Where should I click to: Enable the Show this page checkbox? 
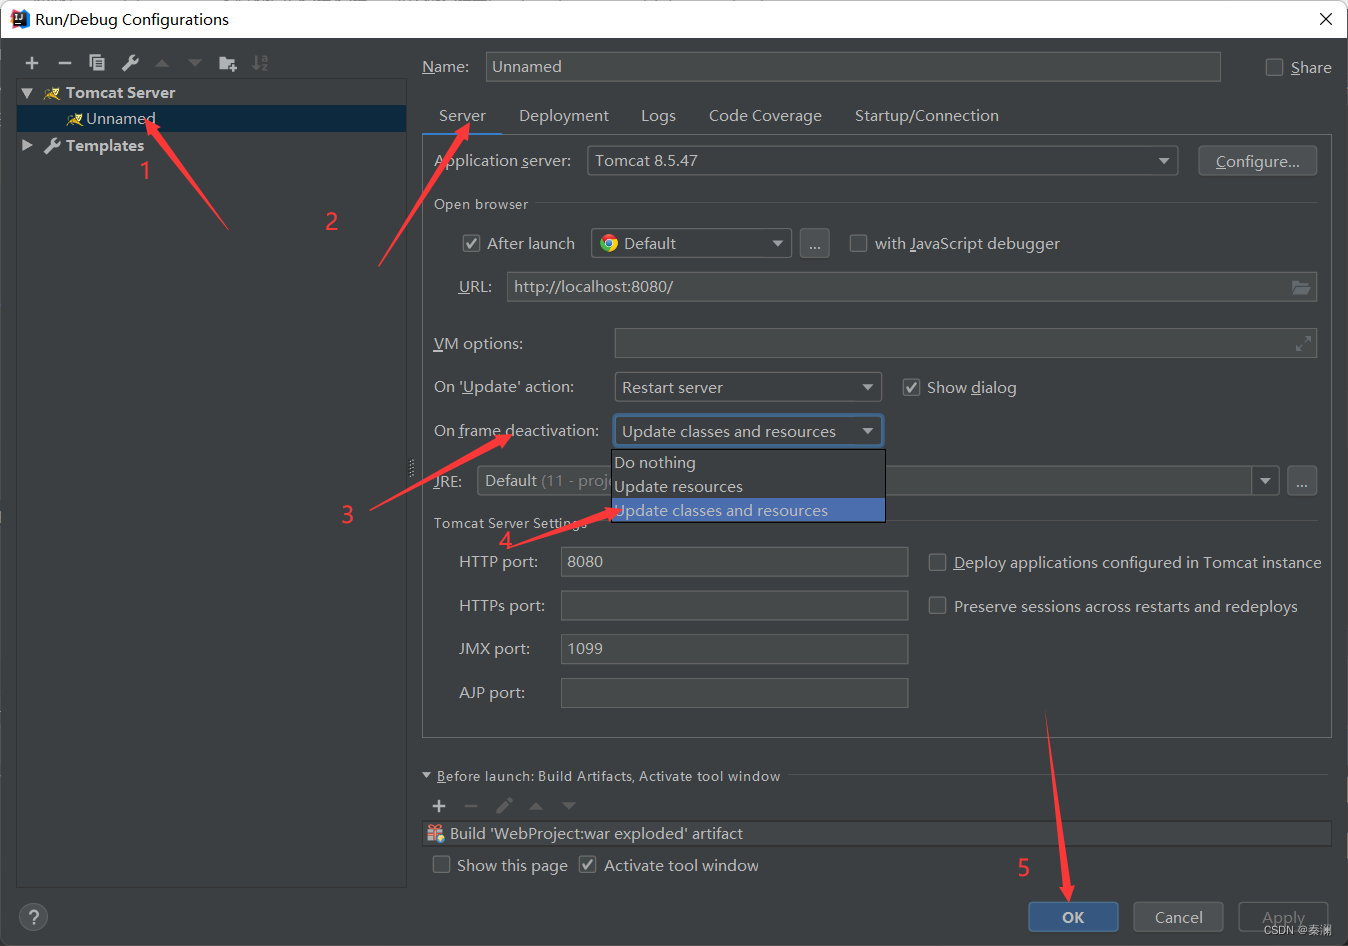(441, 864)
